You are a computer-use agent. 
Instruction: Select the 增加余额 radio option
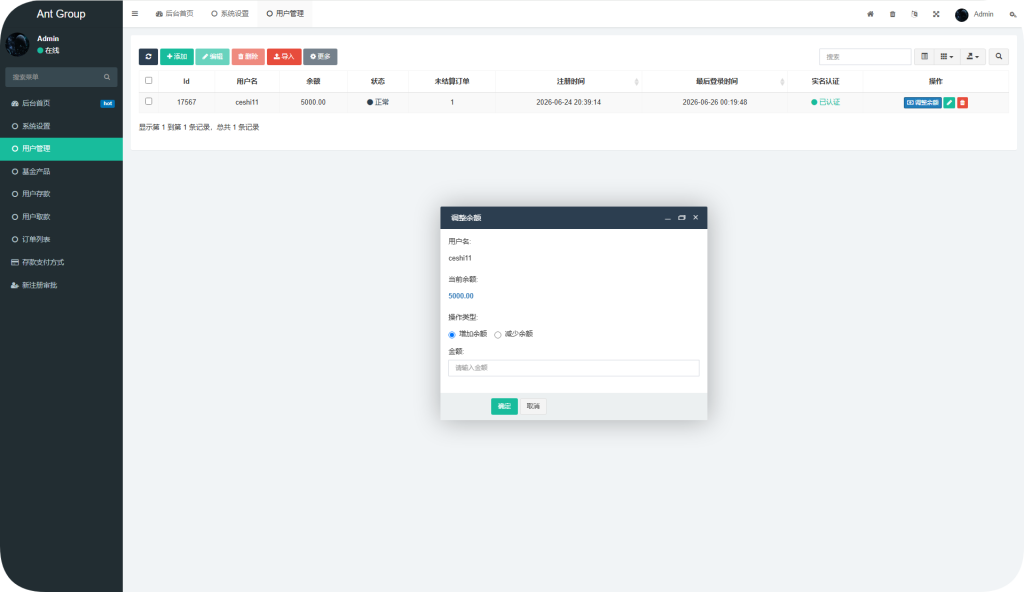(x=451, y=335)
